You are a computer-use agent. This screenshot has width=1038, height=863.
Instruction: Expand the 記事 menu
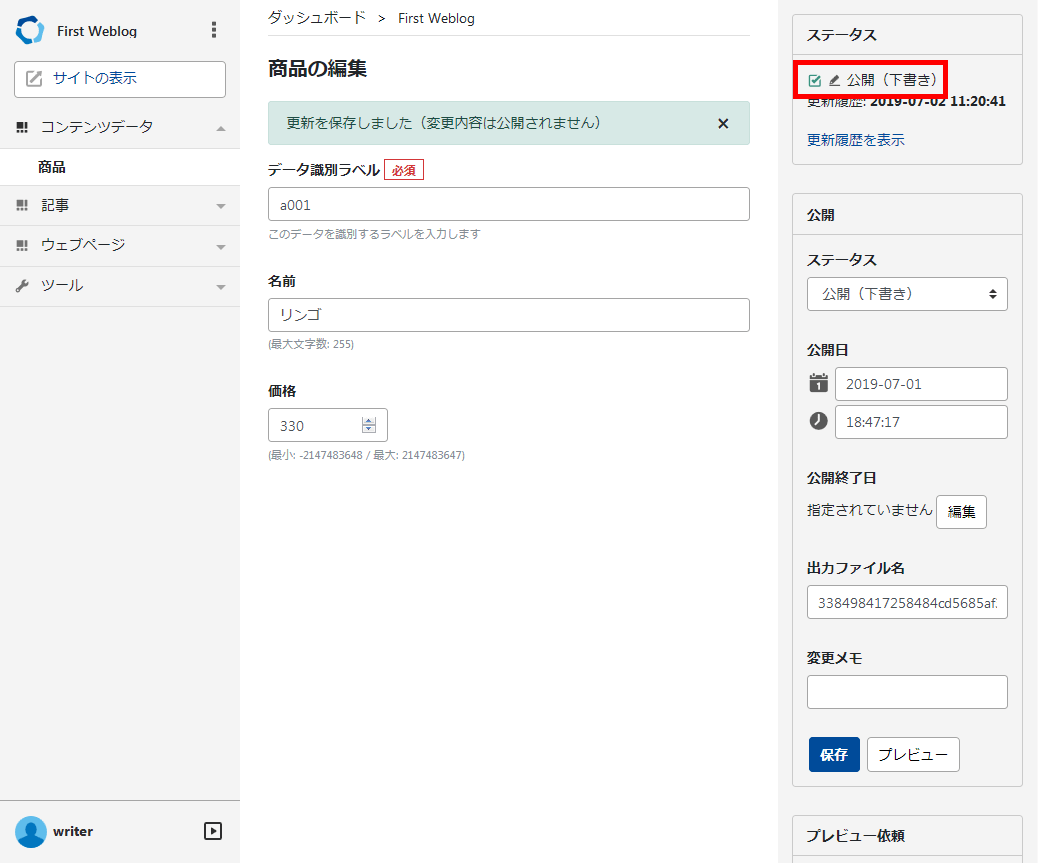(x=220, y=206)
